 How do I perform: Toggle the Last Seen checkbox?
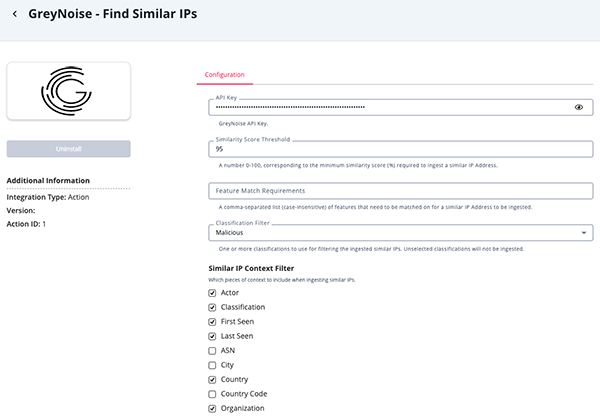tap(212, 336)
